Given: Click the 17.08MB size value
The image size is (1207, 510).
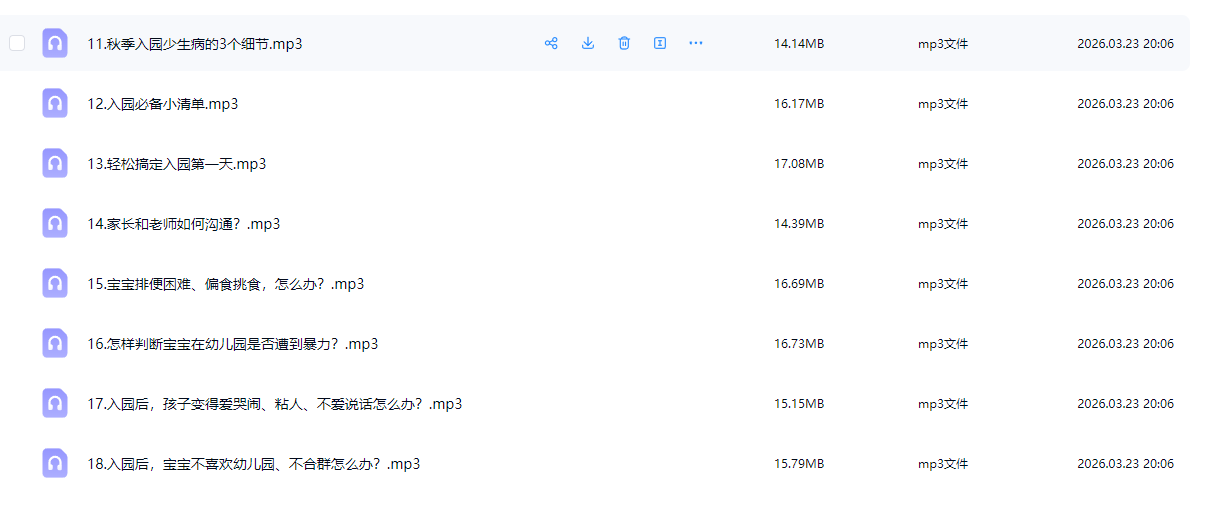Looking at the screenshot, I should (x=799, y=164).
